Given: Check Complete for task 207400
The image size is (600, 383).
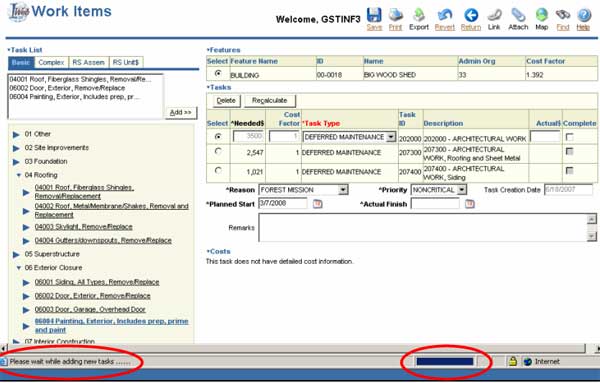Looking at the screenshot, I should click(569, 171).
